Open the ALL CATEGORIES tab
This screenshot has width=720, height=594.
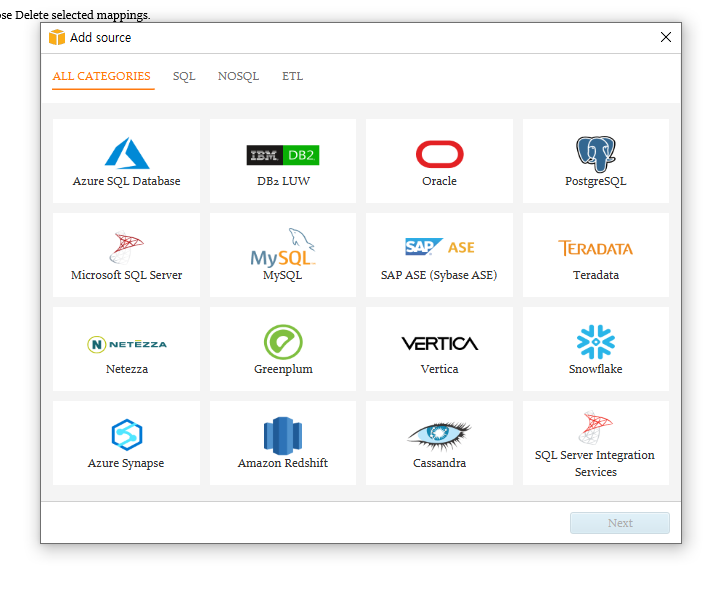click(x=101, y=76)
